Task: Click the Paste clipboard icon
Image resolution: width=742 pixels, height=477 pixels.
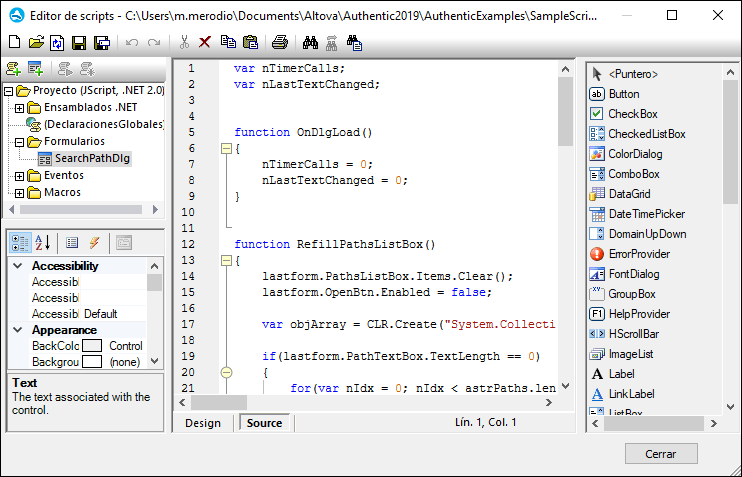Action: click(x=250, y=42)
